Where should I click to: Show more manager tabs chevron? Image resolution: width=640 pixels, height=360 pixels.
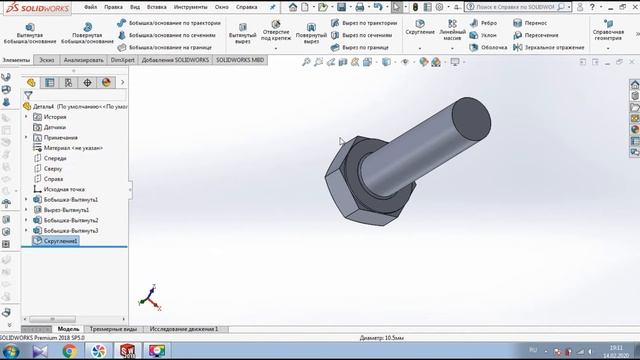pos(122,82)
